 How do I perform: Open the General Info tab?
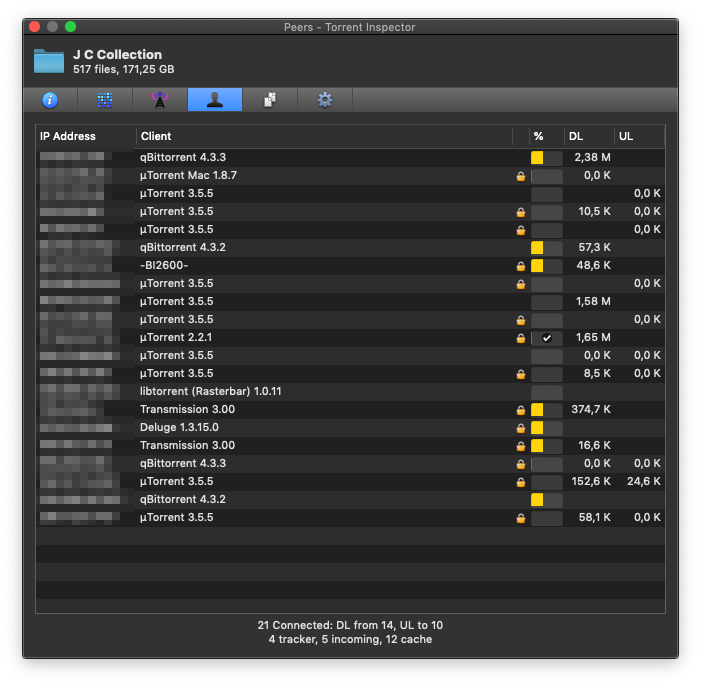click(50, 100)
